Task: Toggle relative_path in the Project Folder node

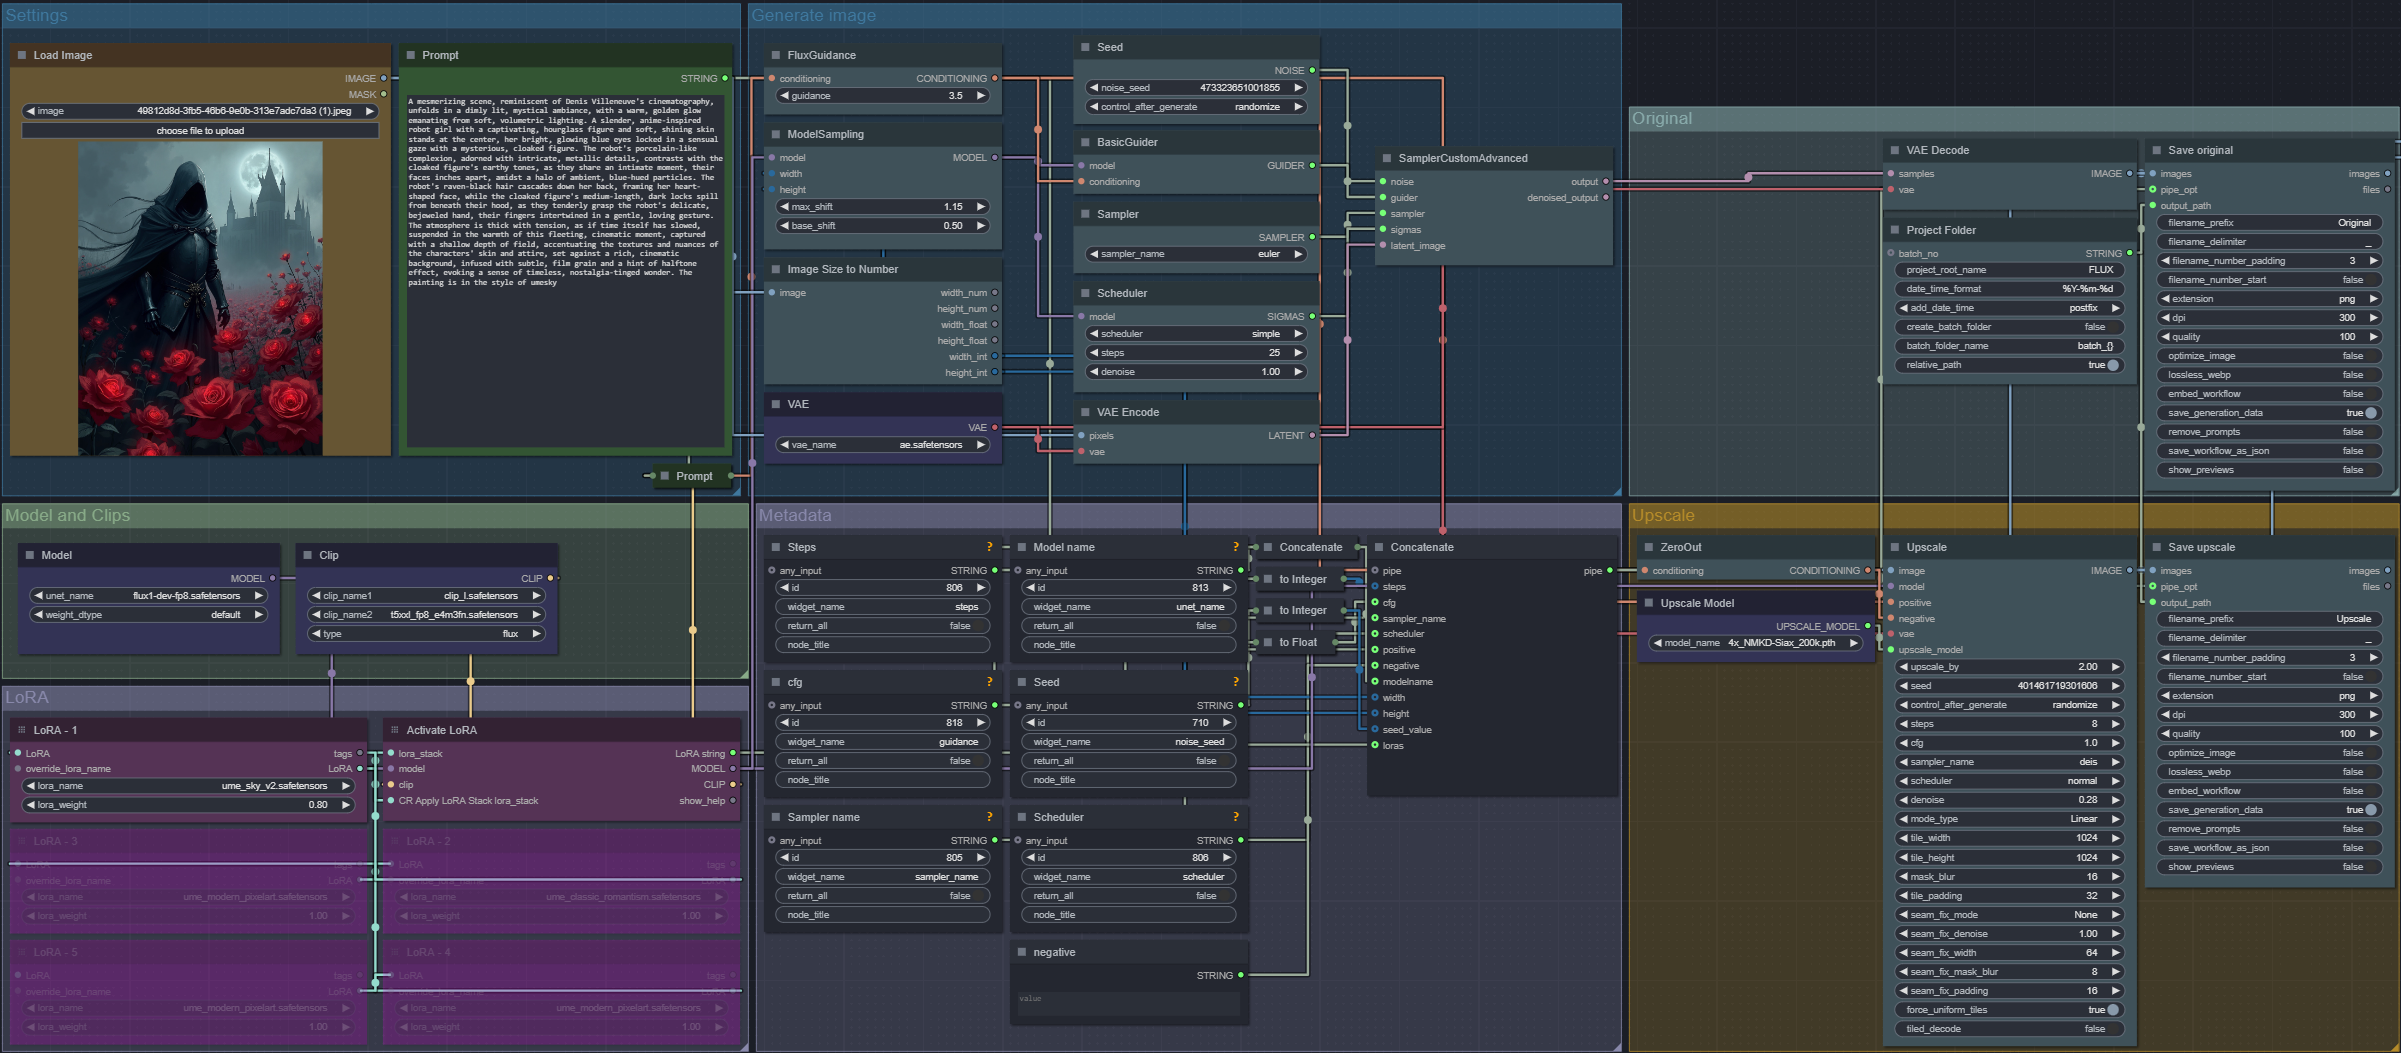Action: (x=2111, y=365)
